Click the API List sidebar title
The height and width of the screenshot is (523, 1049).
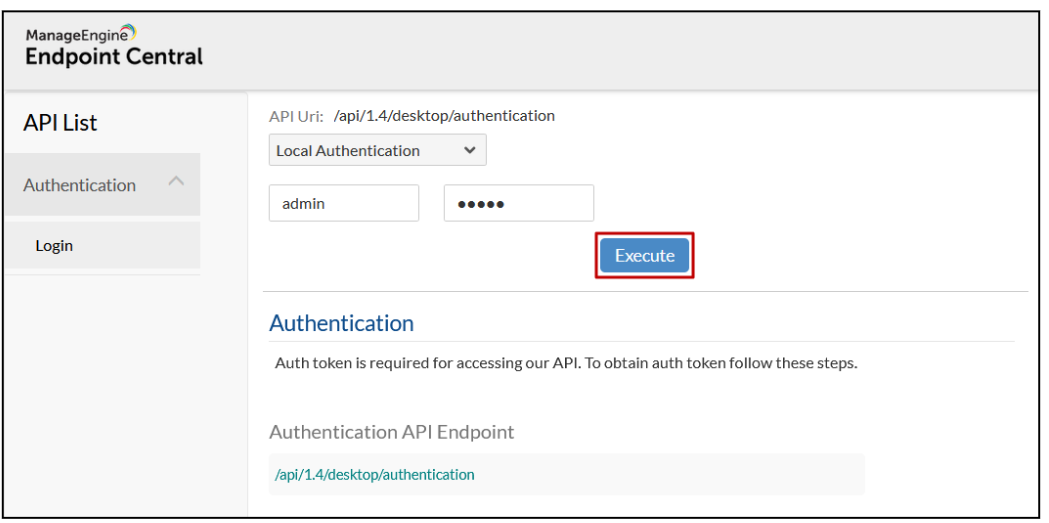(x=60, y=123)
